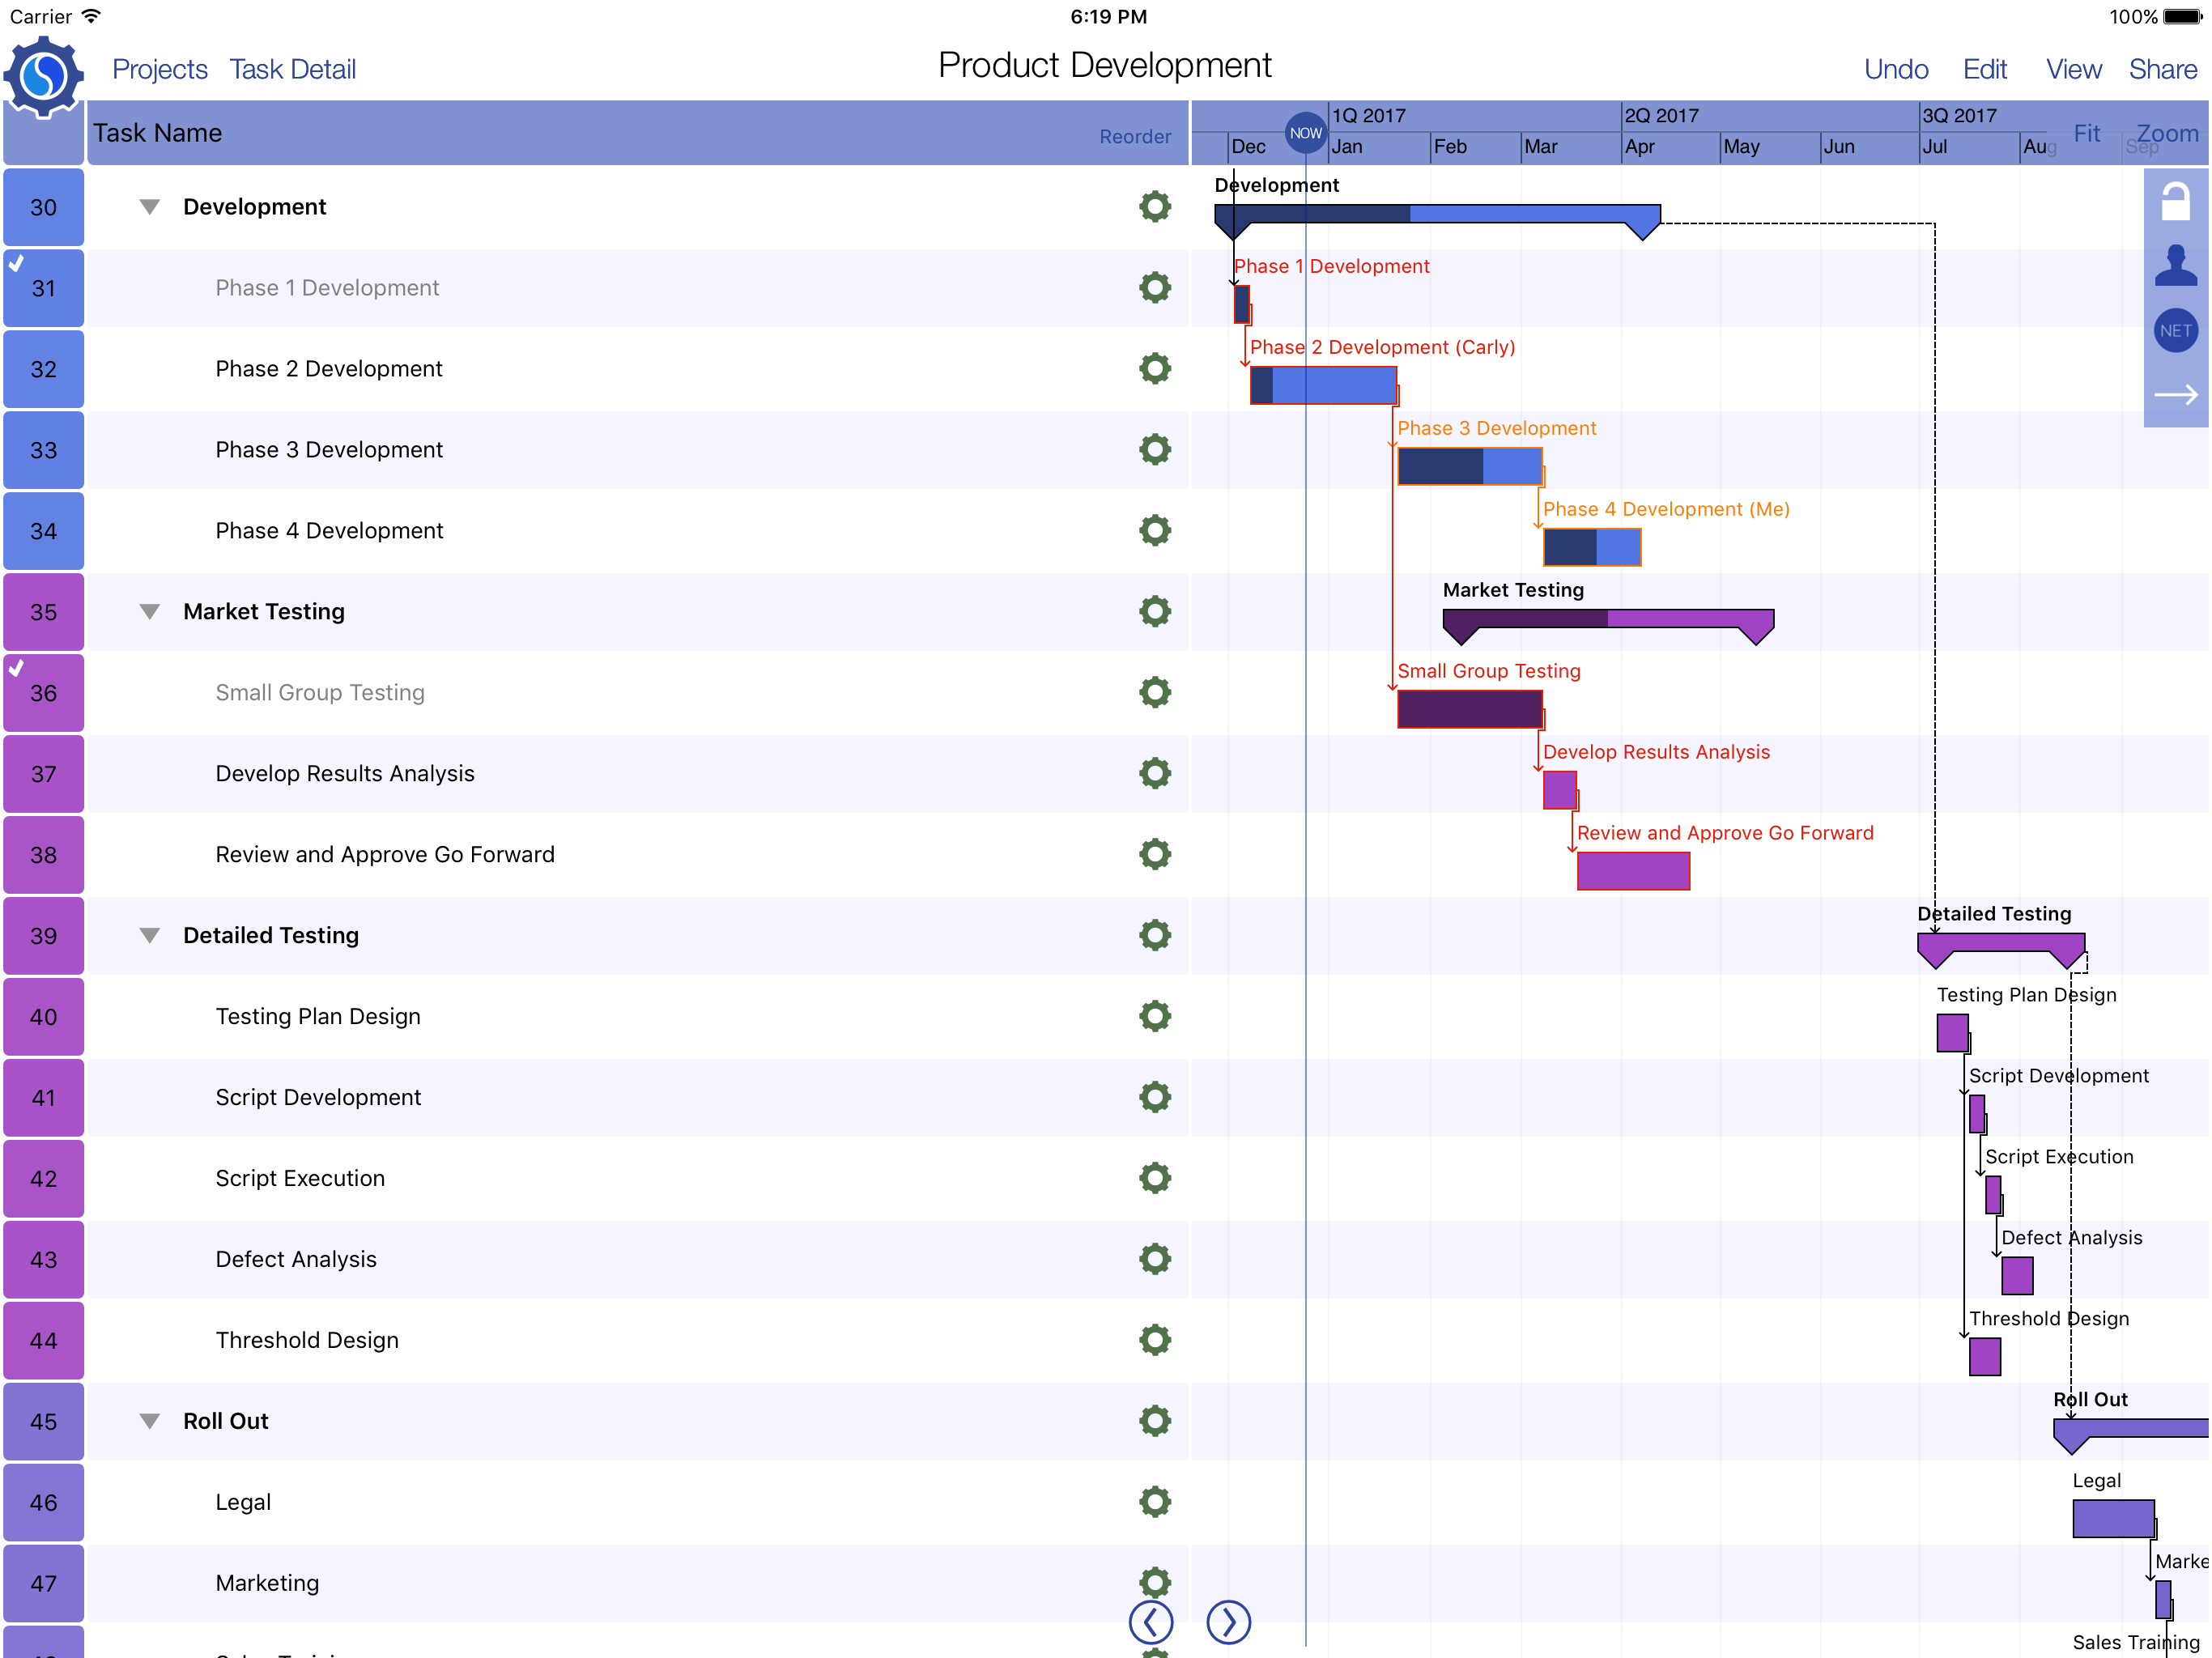Collapse the Market Testing group

click(149, 612)
